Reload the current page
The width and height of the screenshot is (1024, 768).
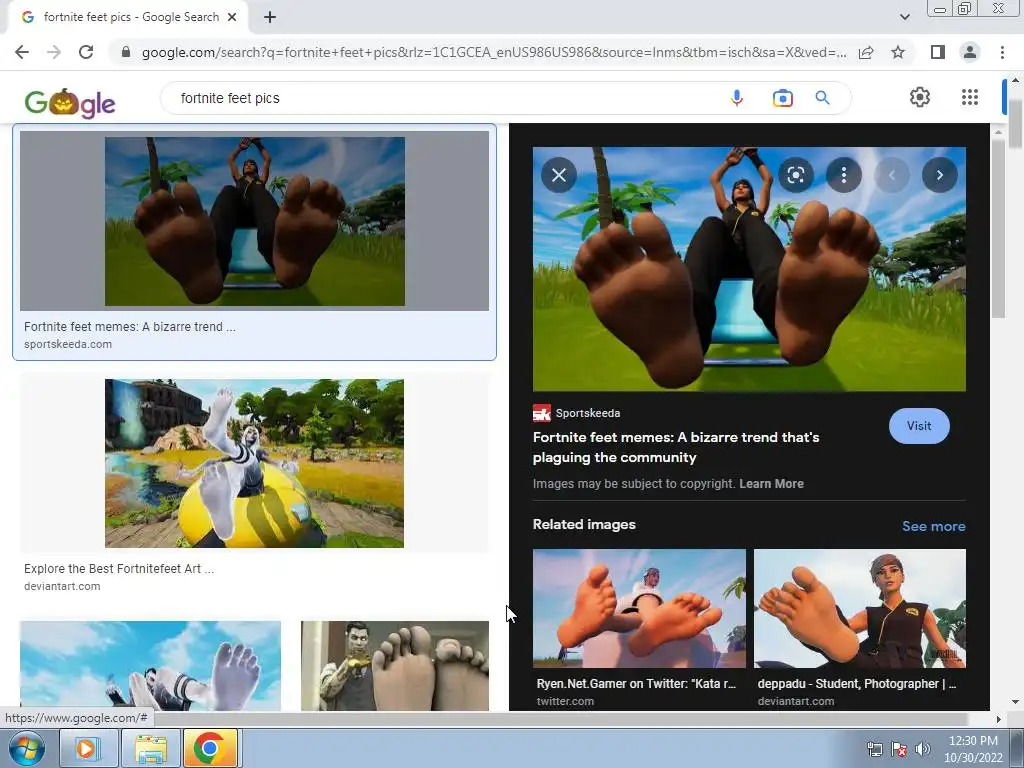pyautogui.click(x=86, y=52)
